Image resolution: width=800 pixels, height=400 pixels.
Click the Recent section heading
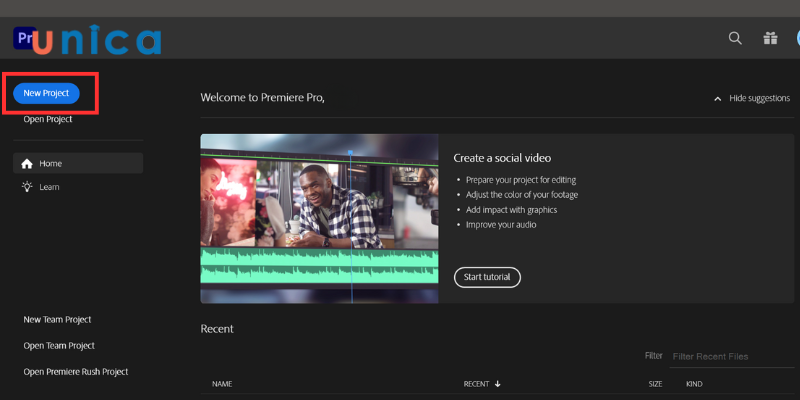(217, 329)
